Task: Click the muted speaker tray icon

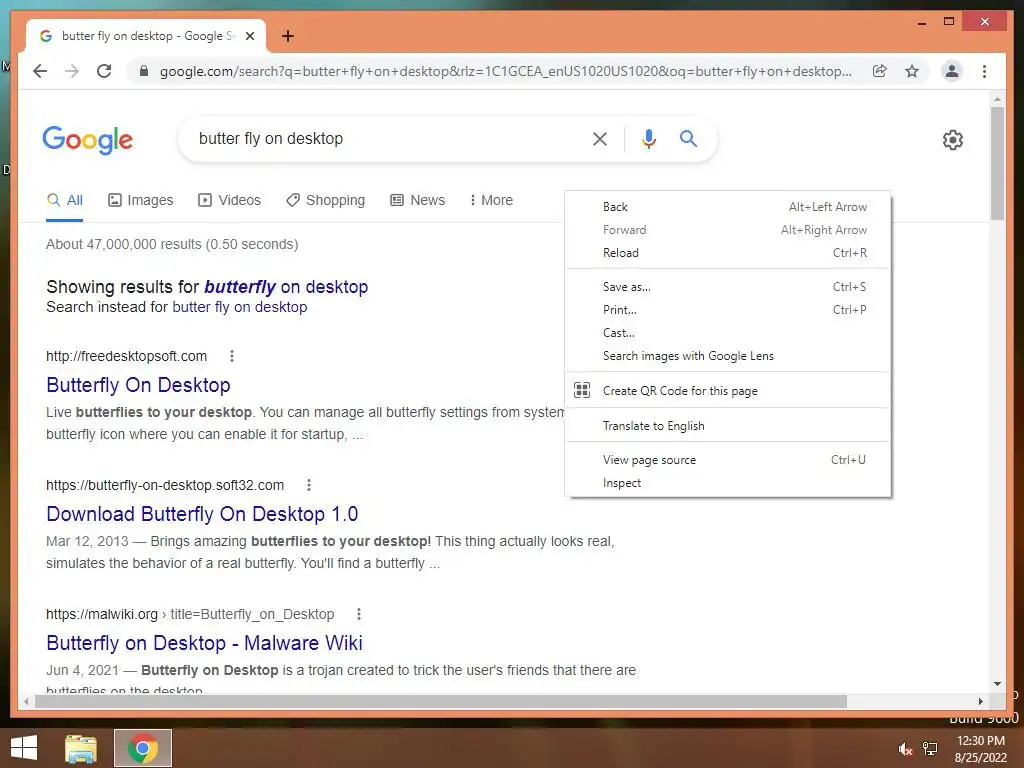Action: coord(904,749)
